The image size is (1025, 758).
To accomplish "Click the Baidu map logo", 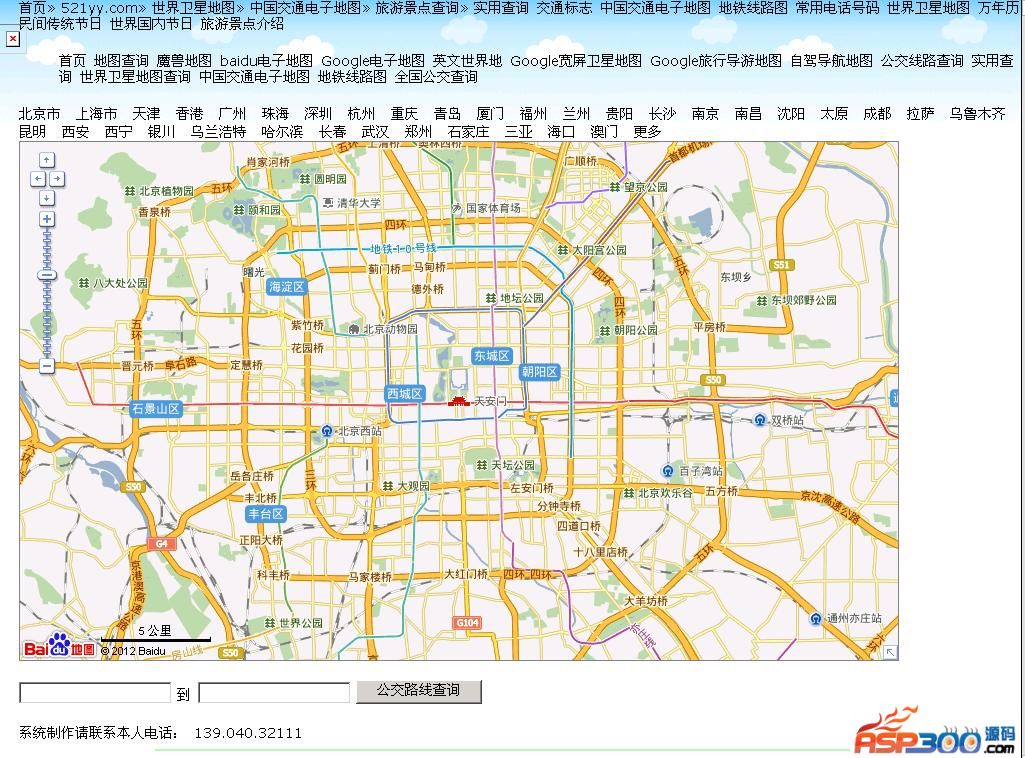I will [59, 645].
